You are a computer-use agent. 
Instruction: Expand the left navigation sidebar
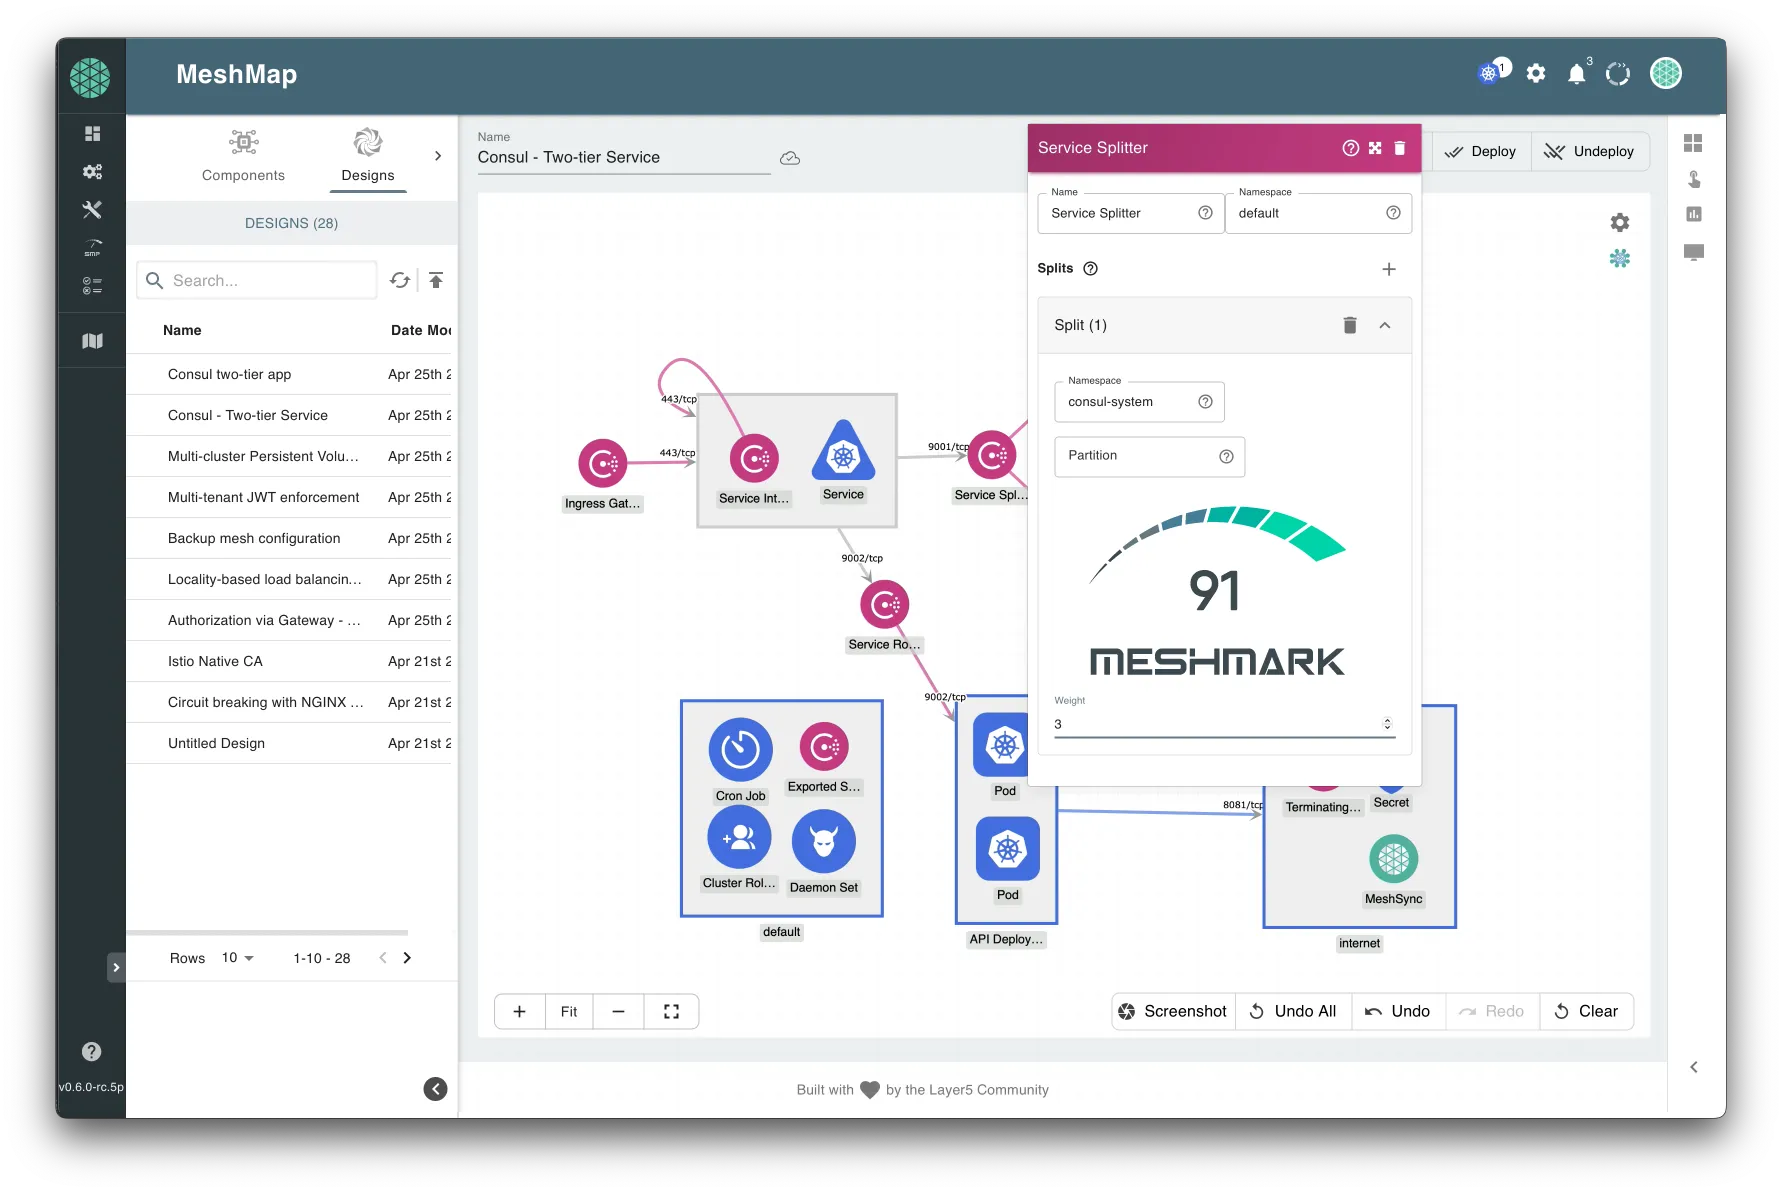coord(116,967)
